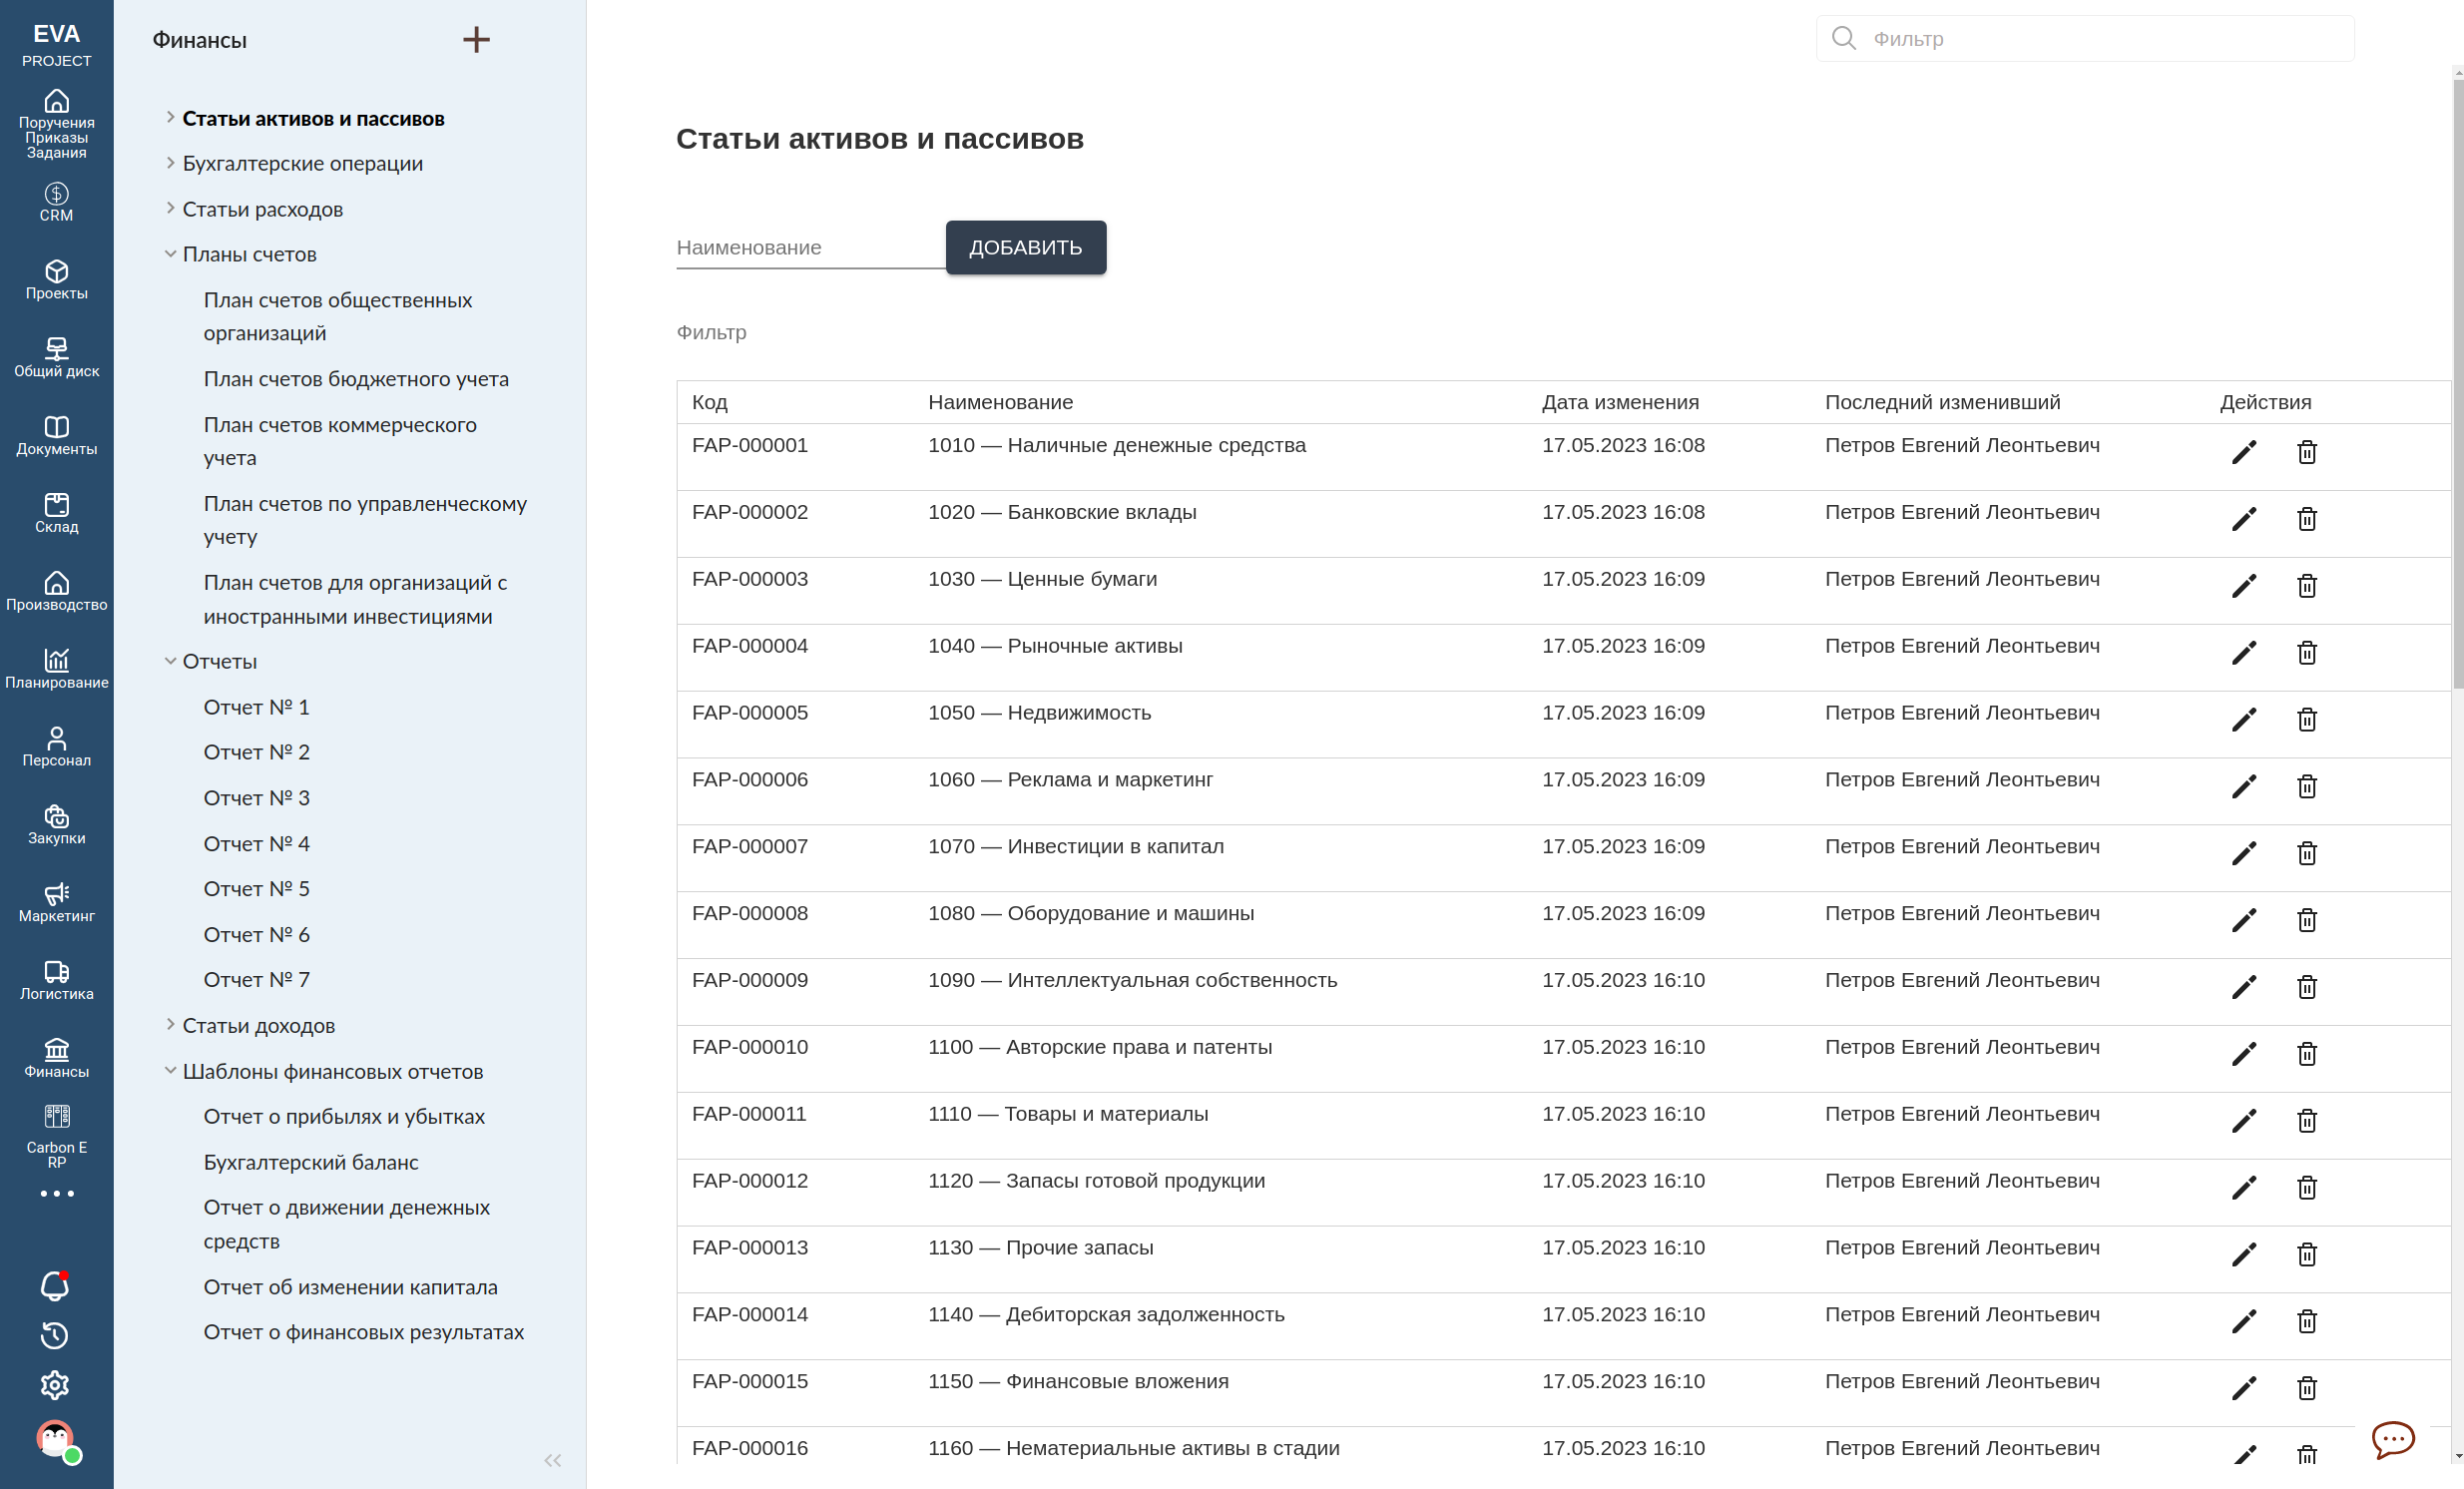
Task: Select the Склад module icon
Action: coord(56,512)
